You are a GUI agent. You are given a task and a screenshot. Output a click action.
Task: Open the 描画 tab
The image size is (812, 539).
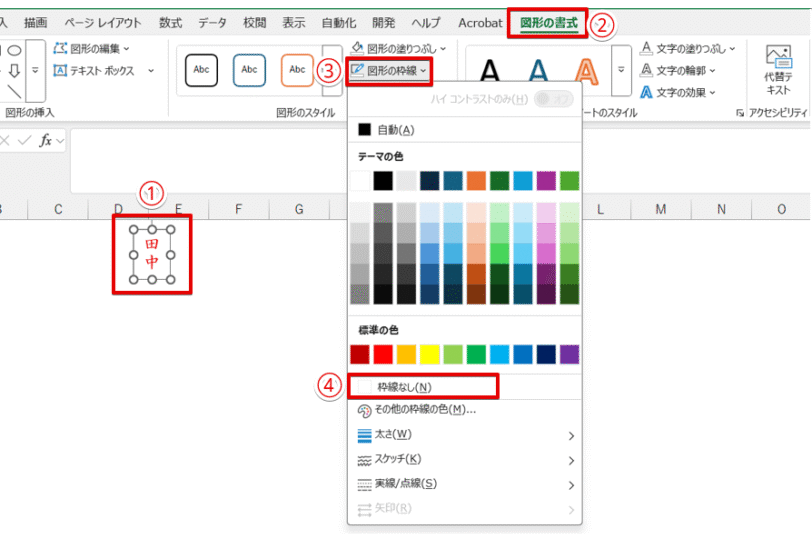(35, 23)
